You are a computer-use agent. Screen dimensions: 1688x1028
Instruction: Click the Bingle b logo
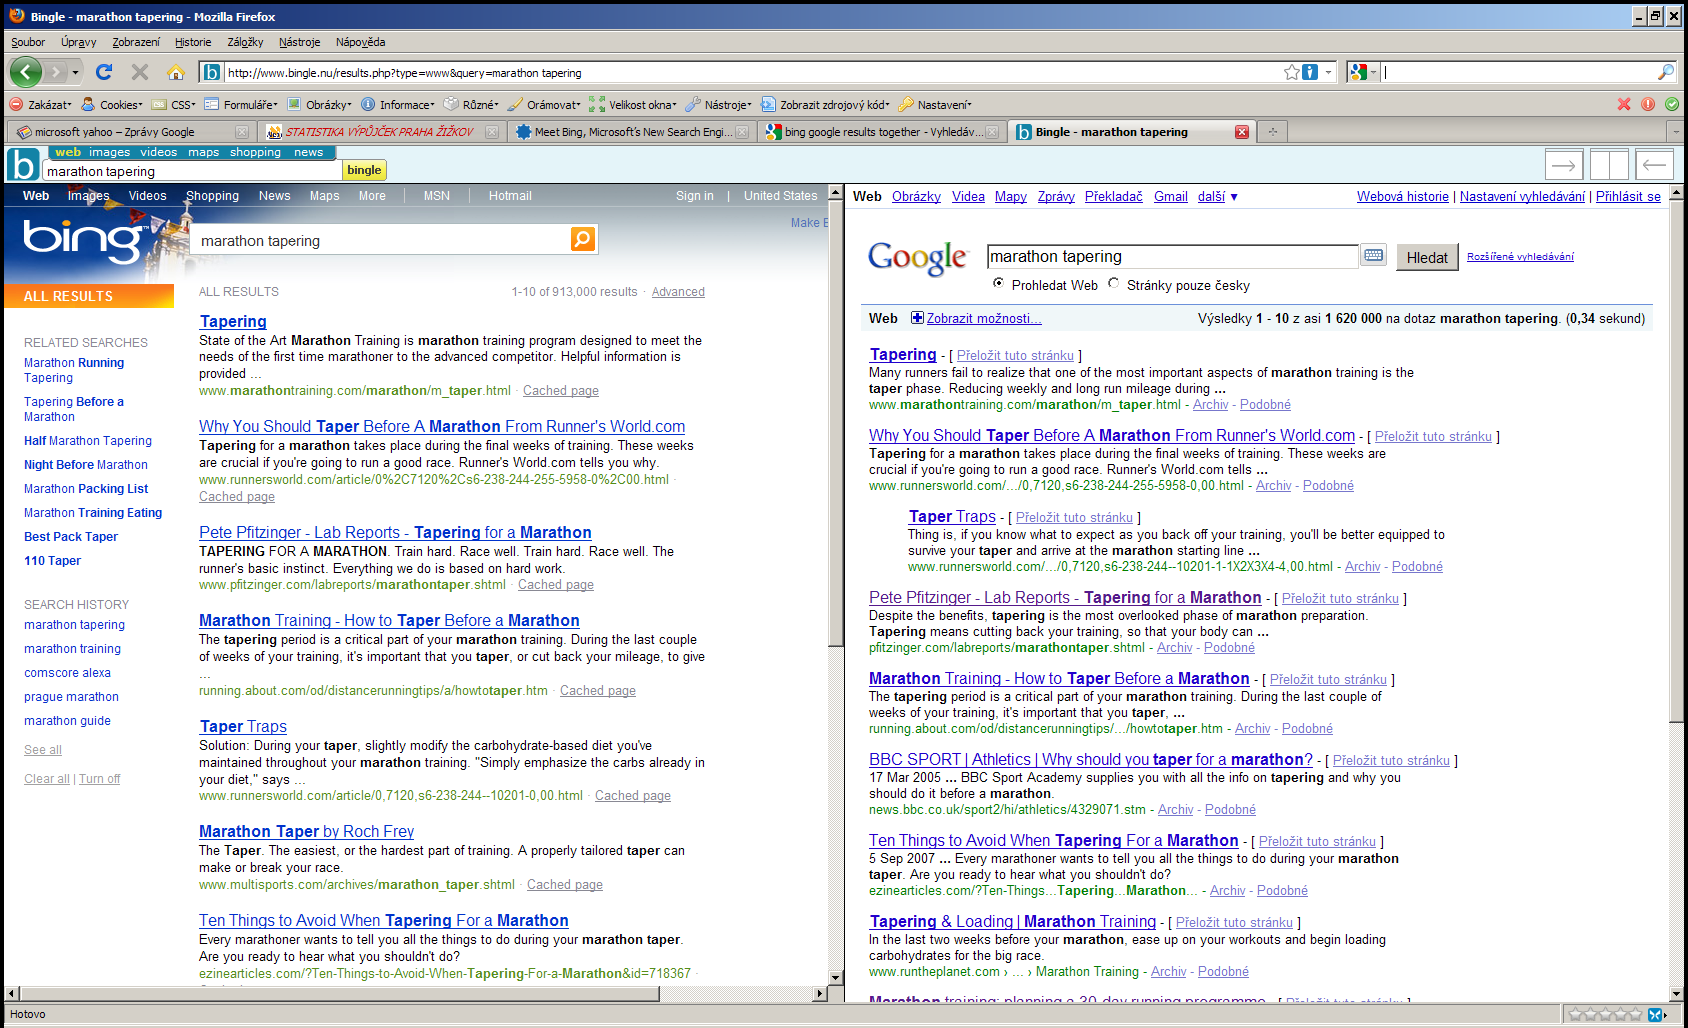(22, 164)
